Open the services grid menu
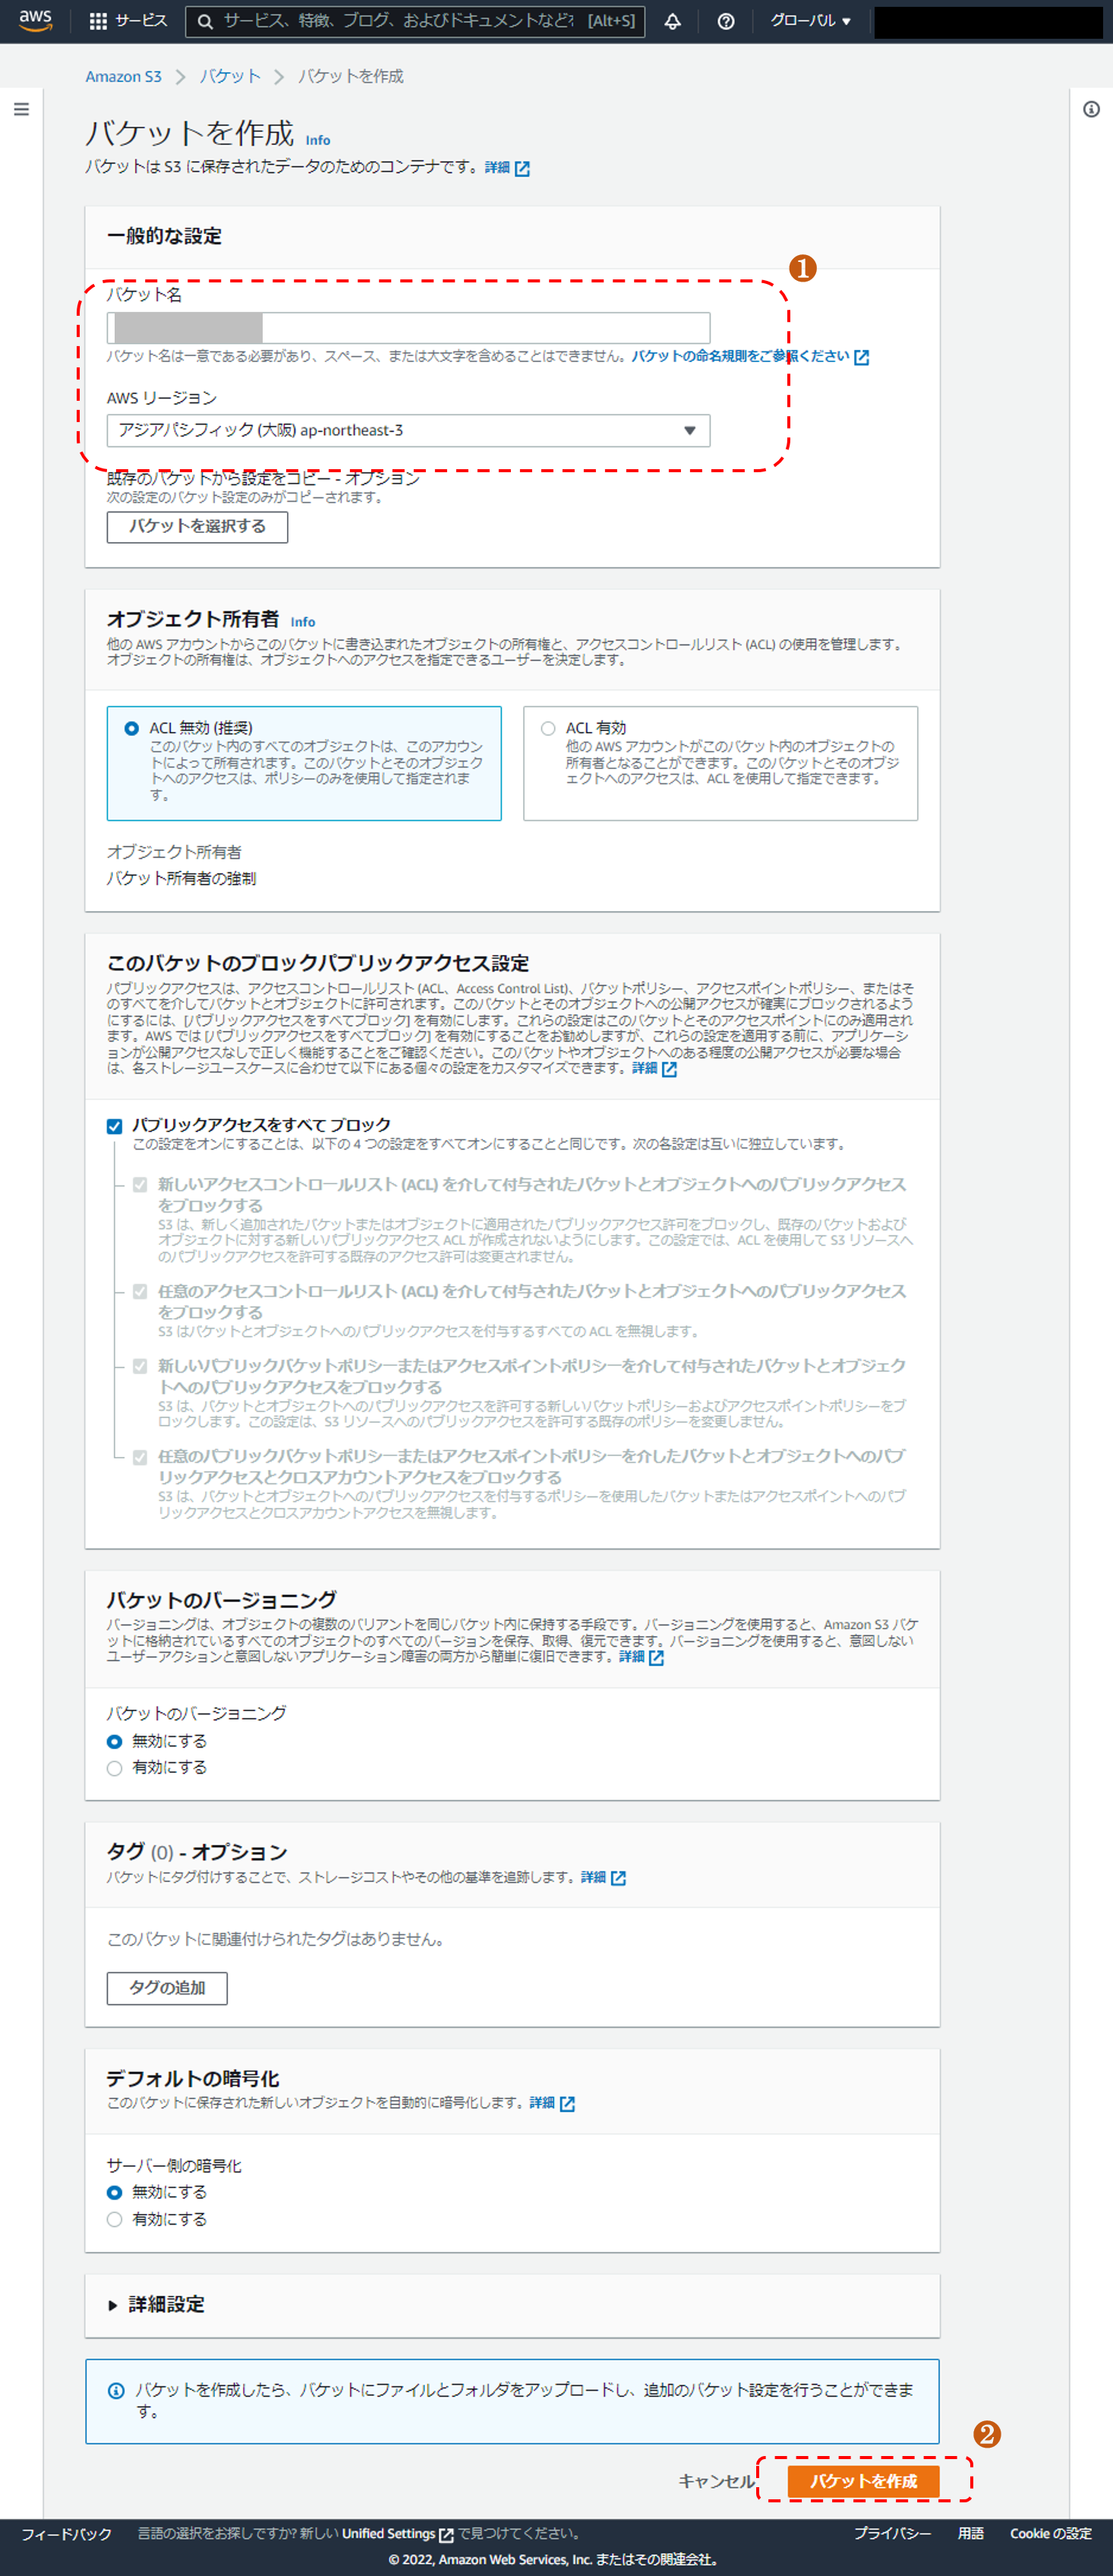Image resolution: width=1113 pixels, height=2576 pixels. (98, 21)
